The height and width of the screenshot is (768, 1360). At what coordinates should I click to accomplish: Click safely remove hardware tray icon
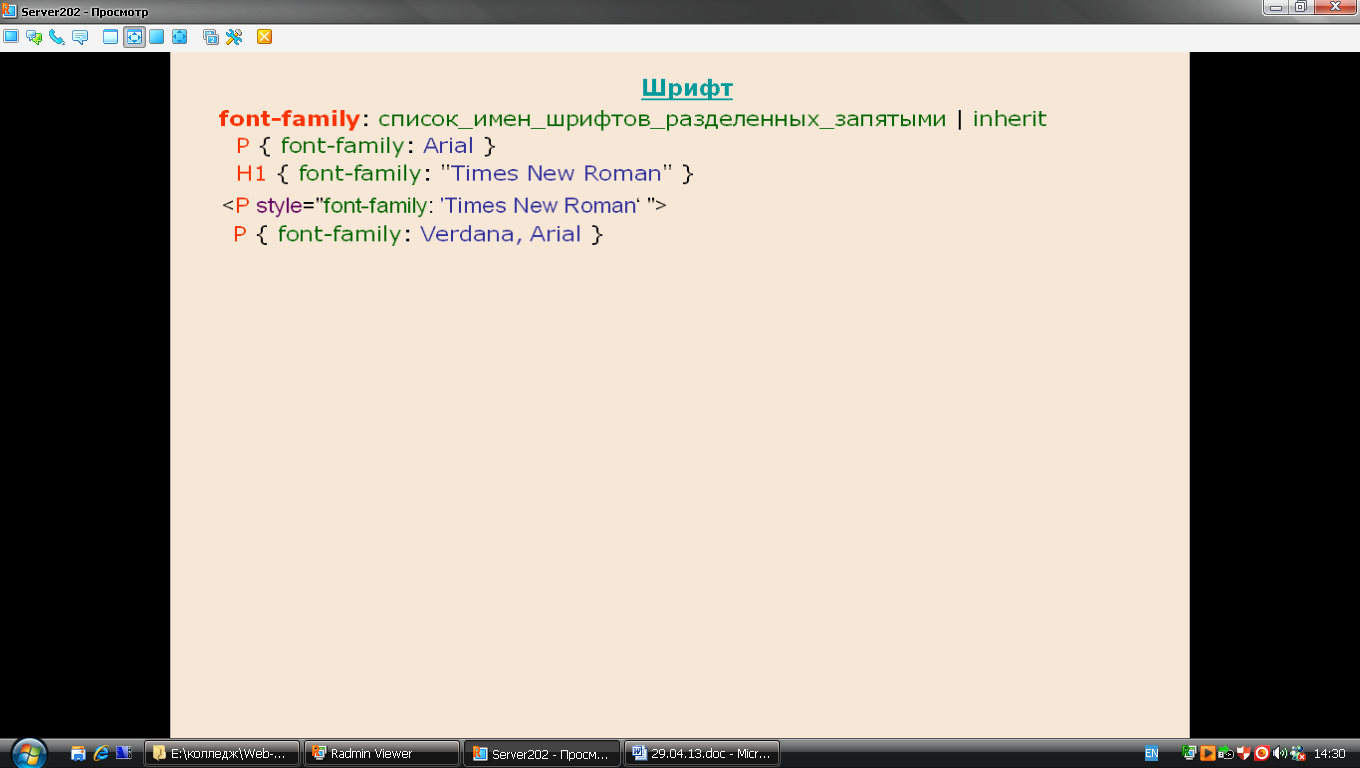[x=1226, y=754]
